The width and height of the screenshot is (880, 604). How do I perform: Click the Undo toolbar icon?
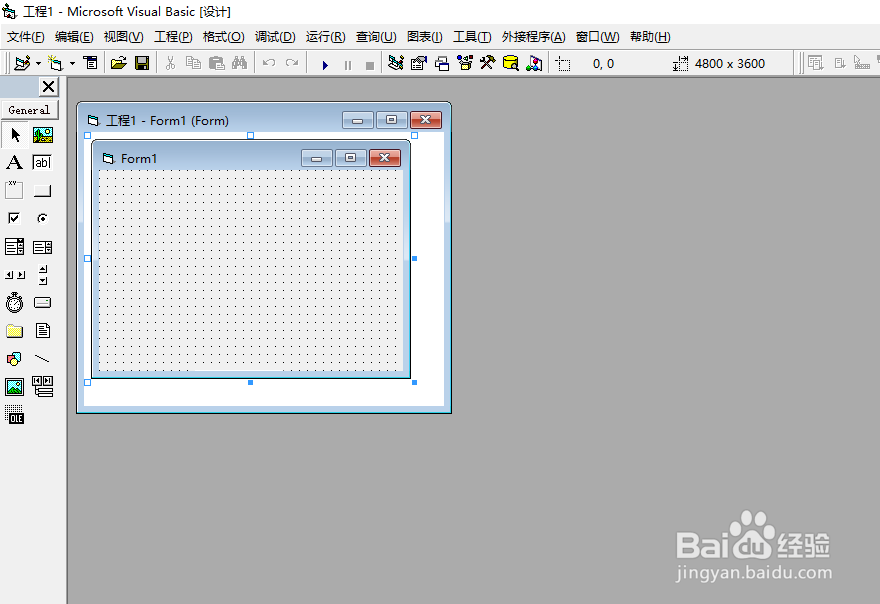point(269,63)
